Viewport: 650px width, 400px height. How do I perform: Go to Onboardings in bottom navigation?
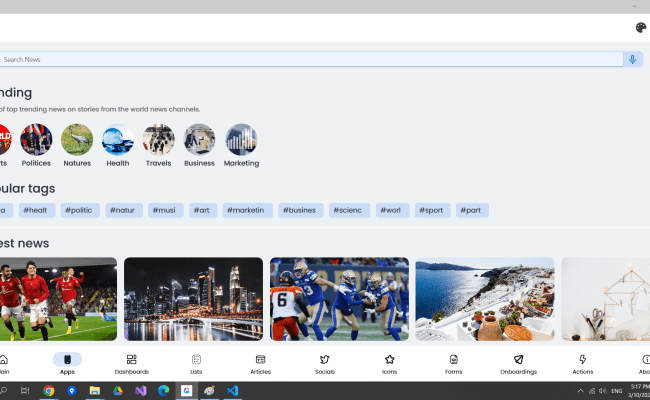click(x=518, y=364)
